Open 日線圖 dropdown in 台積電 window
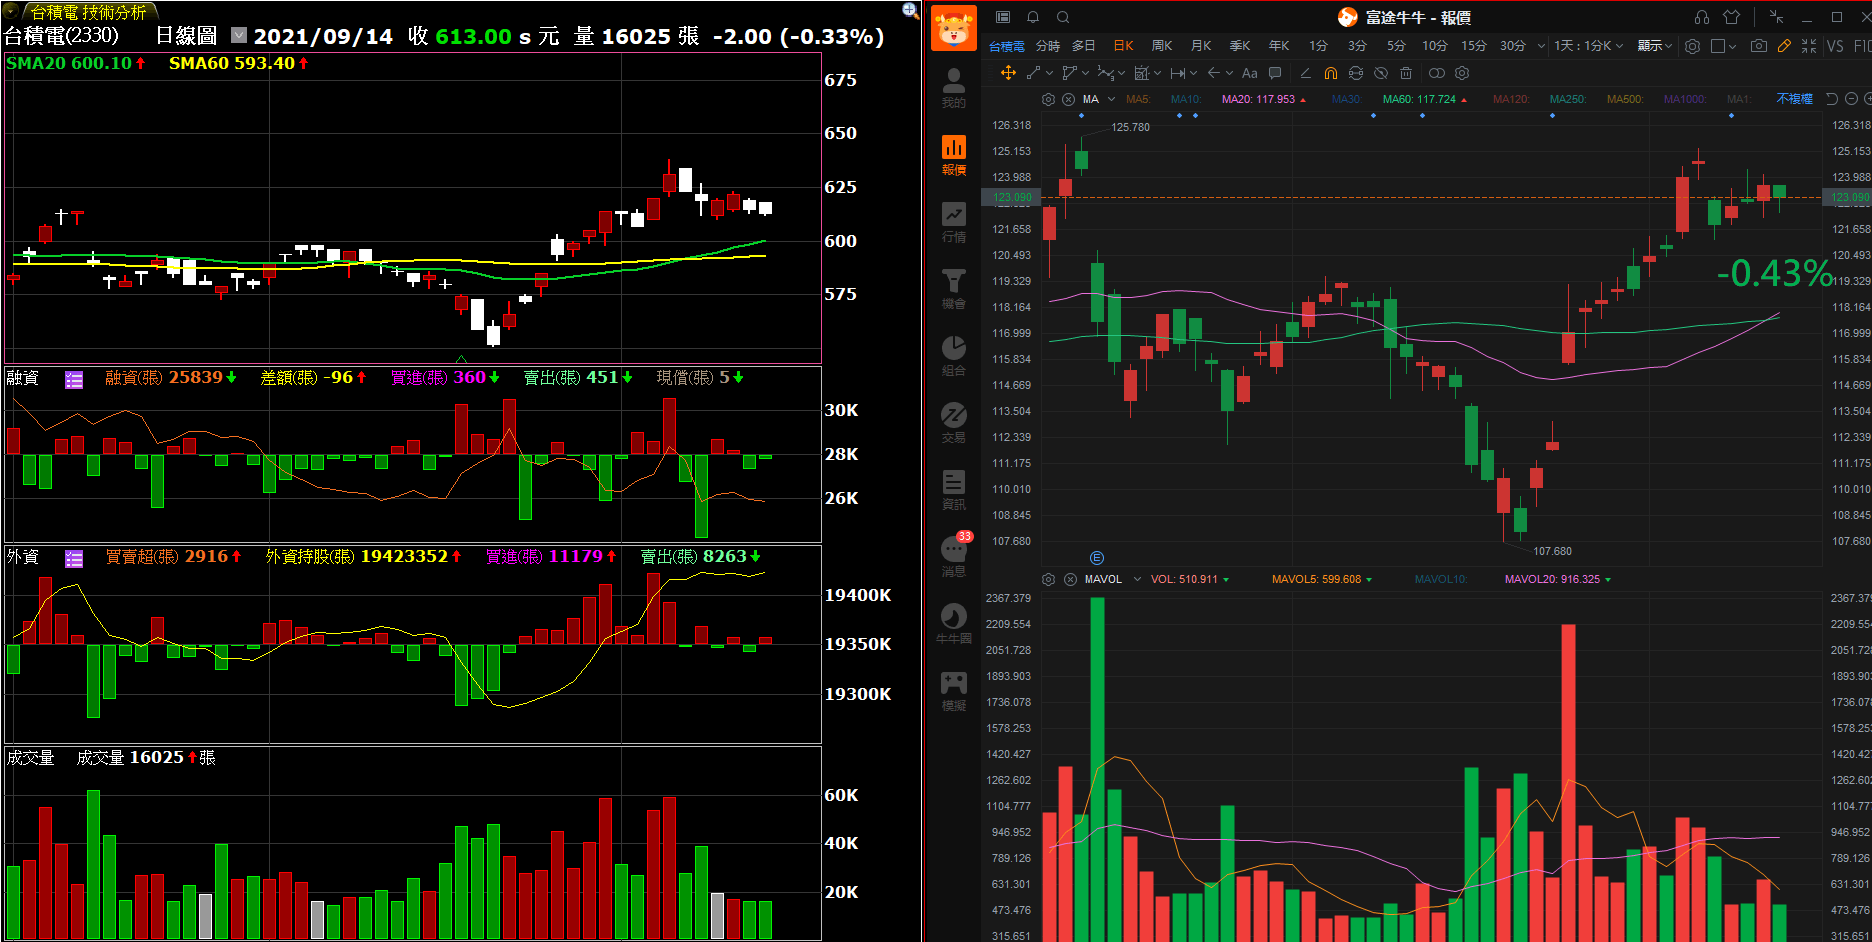1872x942 pixels. point(238,35)
